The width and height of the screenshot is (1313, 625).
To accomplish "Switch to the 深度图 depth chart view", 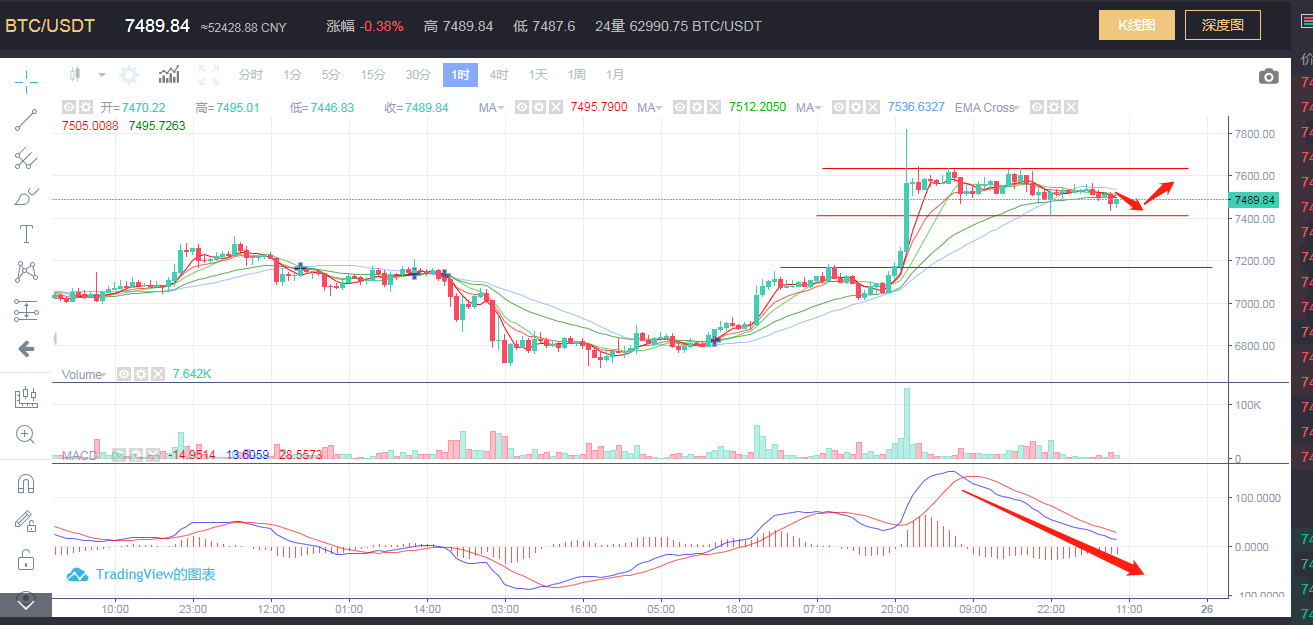I will (x=1222, y=25).
